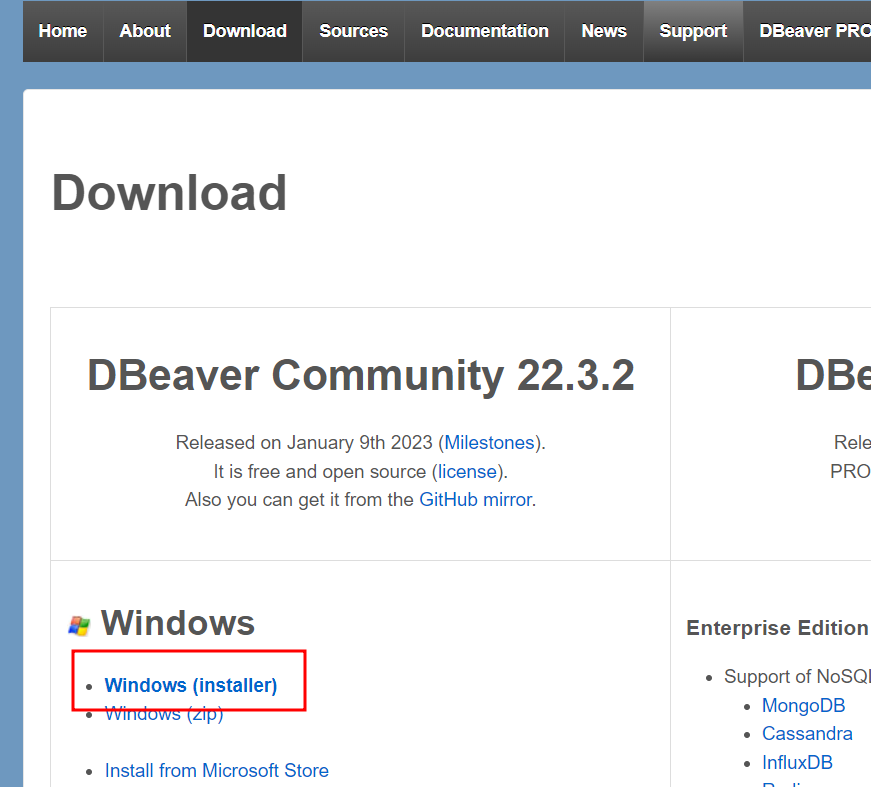Open the MongoDB link
The height and width of the screenshot is (787, 871).
point(803,705)
